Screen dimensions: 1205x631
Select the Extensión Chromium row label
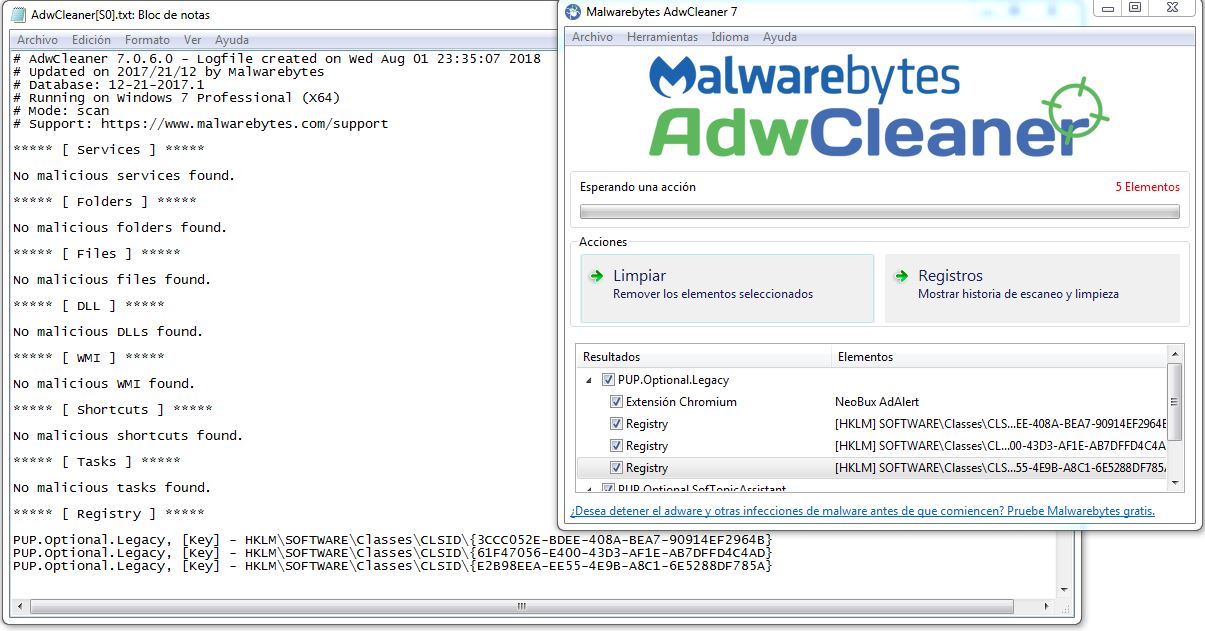(x=681, y=402)
